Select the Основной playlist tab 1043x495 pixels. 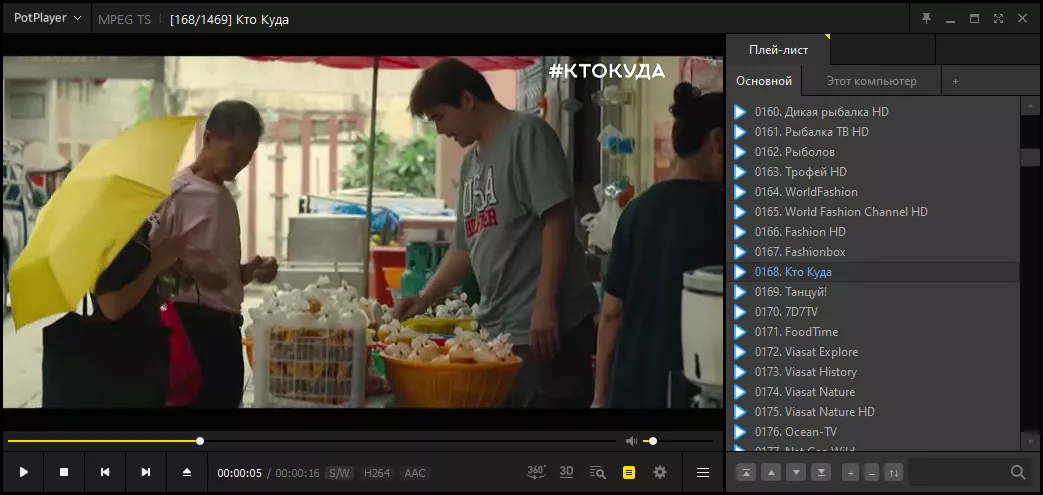tap(764, 81)
